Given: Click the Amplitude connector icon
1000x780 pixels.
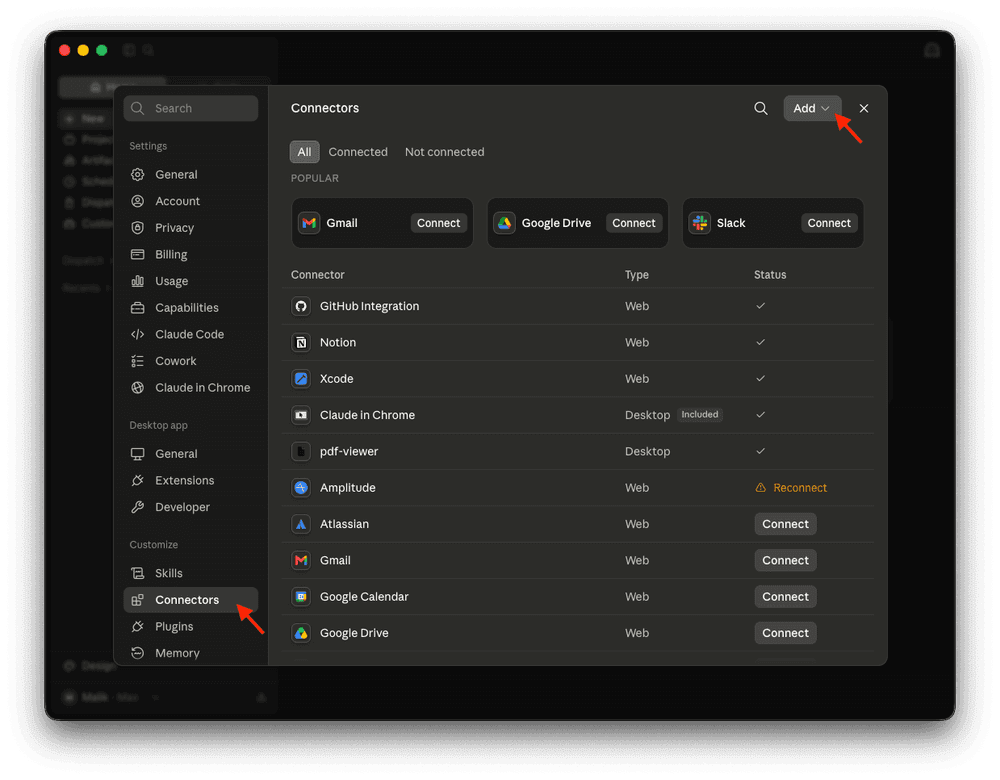Looking at the screenshot, I should 301,488.
